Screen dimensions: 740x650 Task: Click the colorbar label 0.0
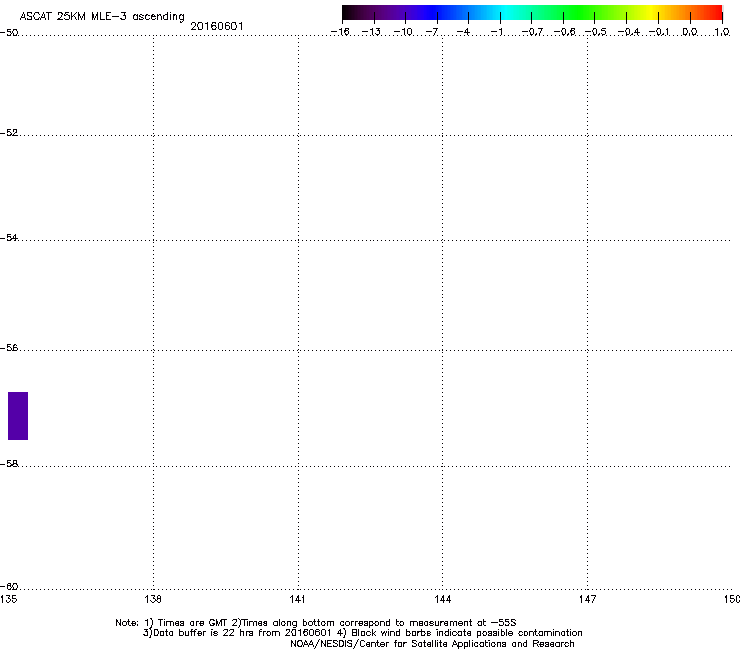[x=690, y=32]
